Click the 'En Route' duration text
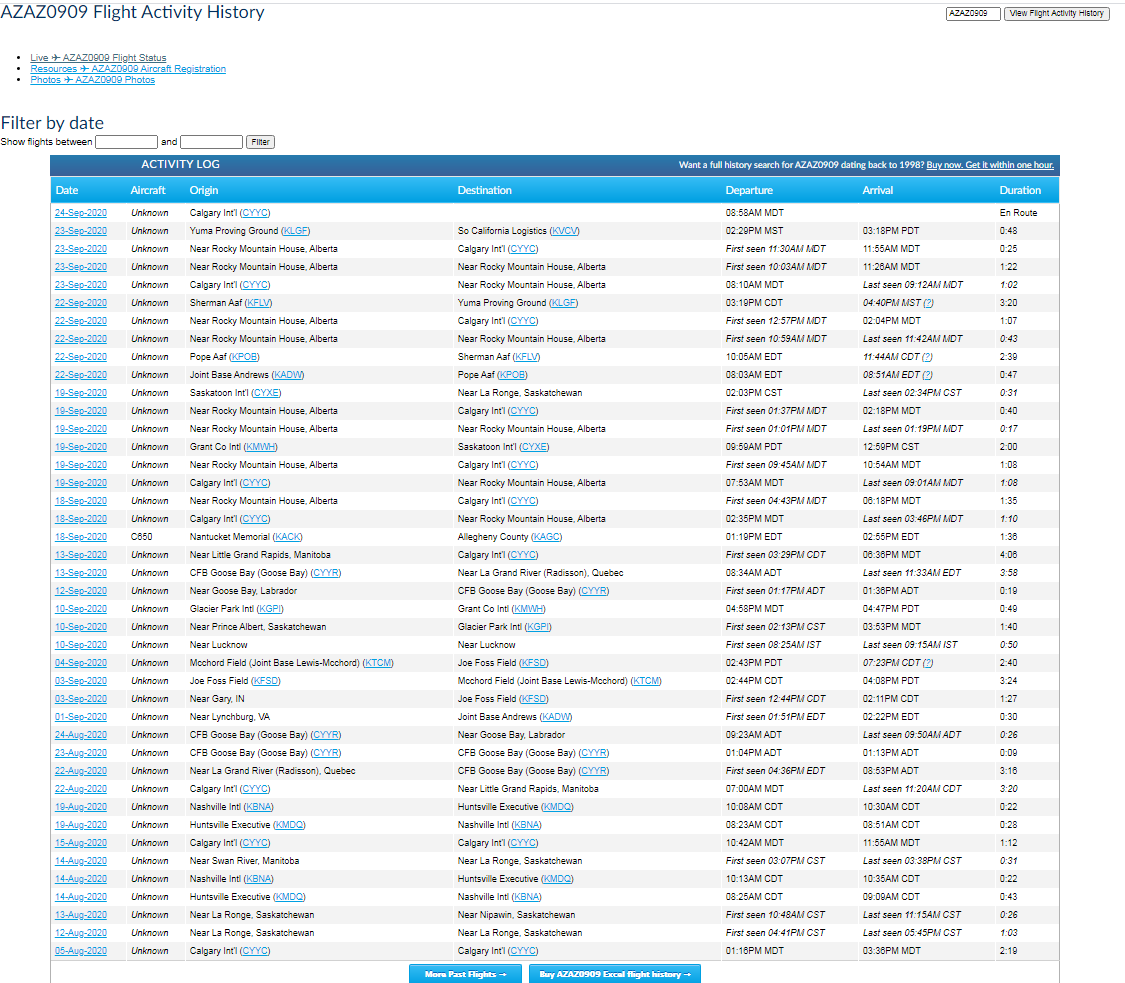 click(x=1018, y=213)
